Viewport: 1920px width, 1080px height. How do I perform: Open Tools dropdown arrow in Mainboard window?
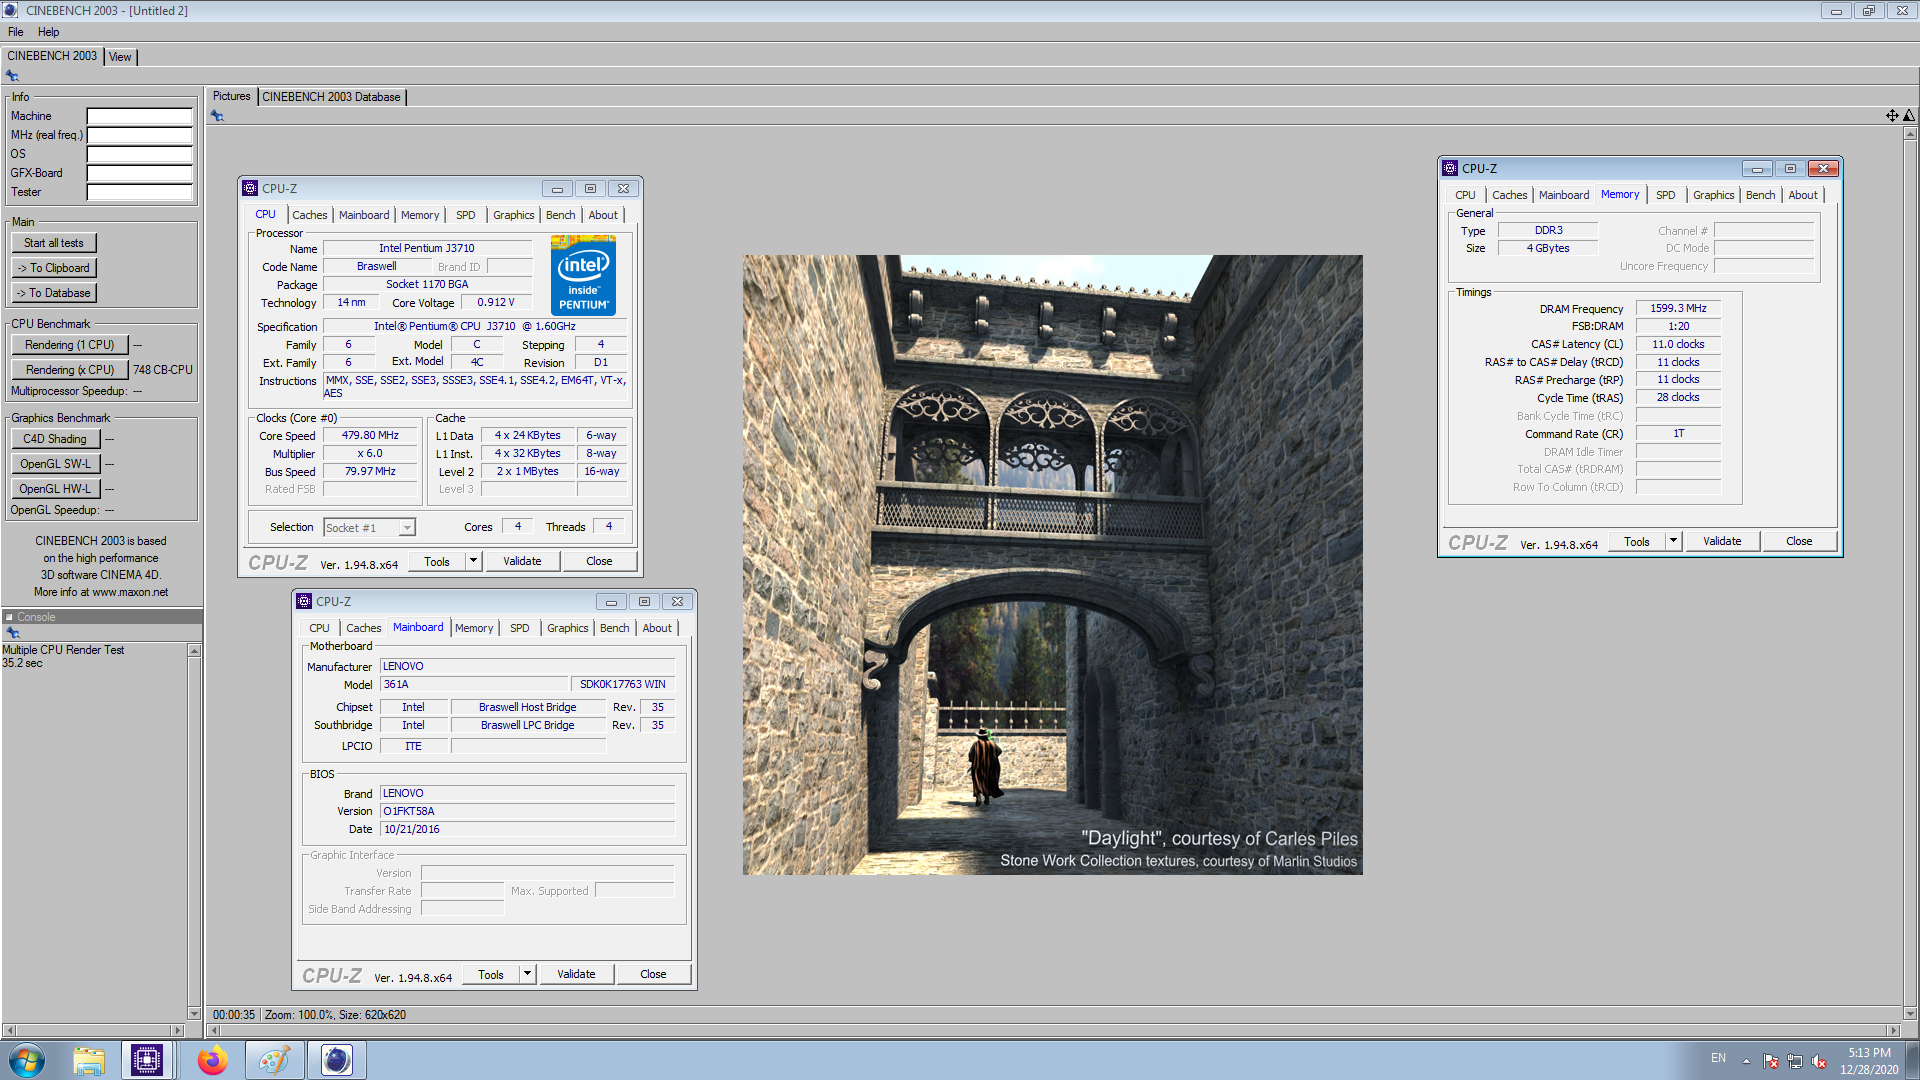coord(528,974)
